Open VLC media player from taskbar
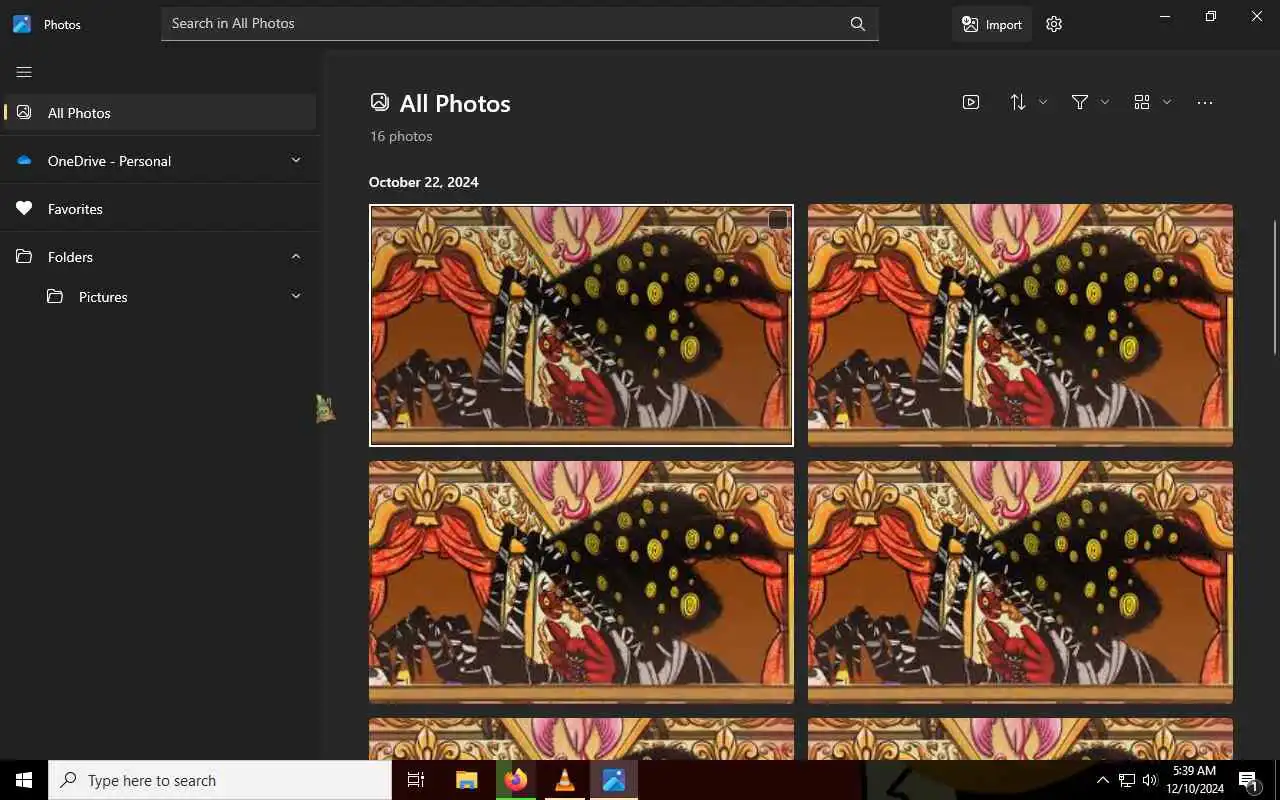1280x800 pixels. click(565, 781)
